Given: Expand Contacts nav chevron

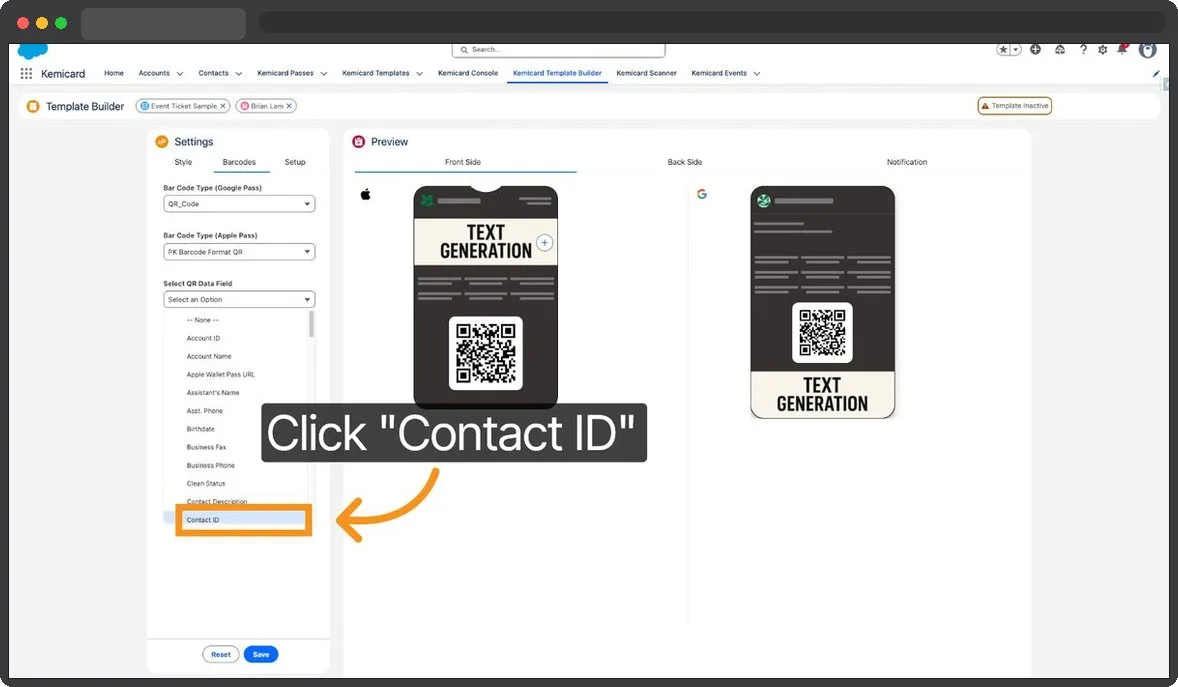Looking at the screenshot, I should click(239, 74).
